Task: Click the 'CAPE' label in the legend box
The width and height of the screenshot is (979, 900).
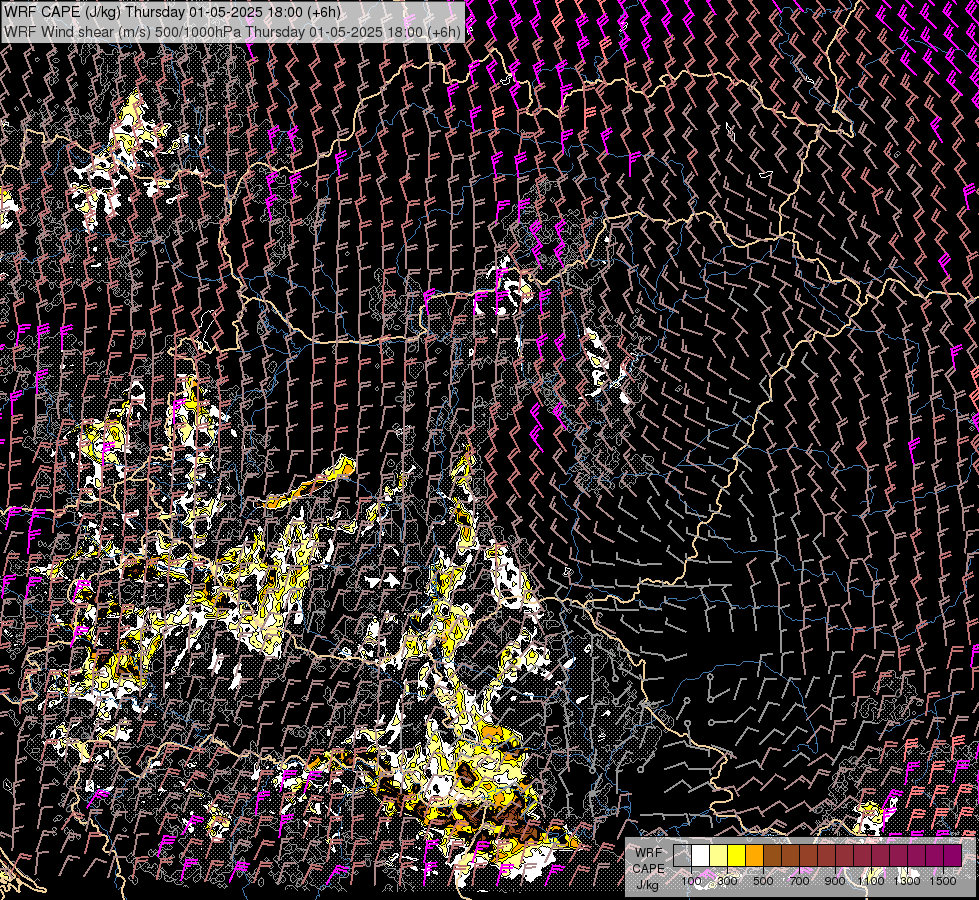Action: [649, 869]
